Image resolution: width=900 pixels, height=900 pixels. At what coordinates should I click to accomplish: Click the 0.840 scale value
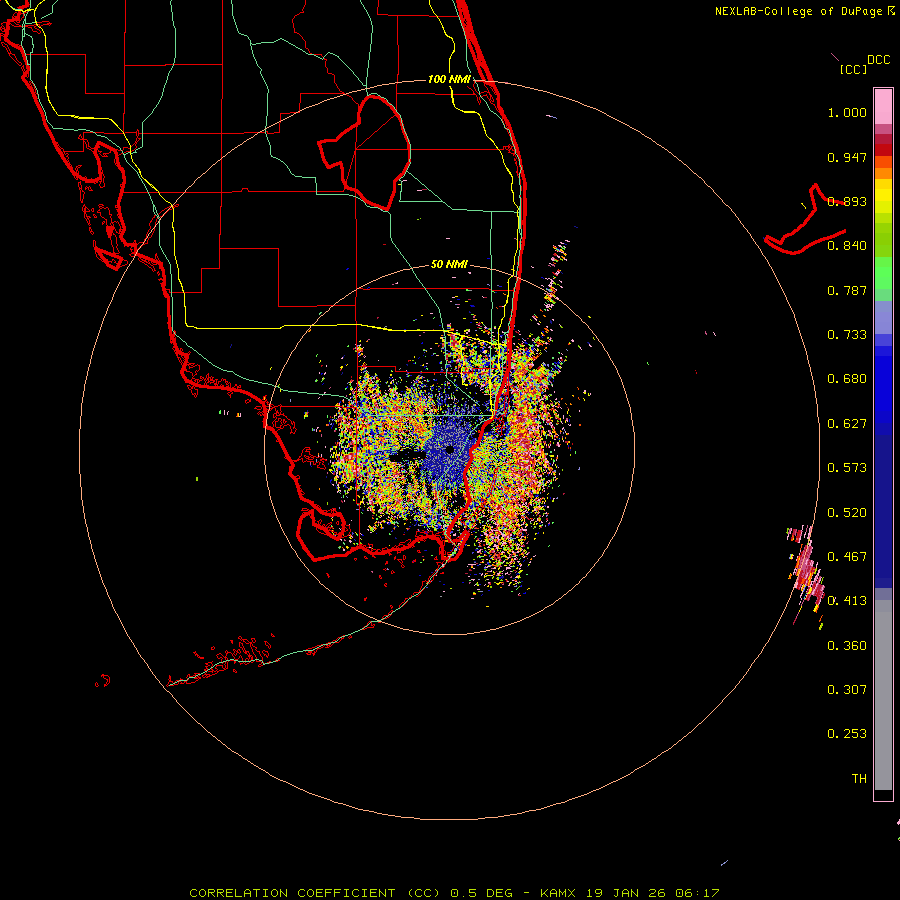point(847,246)
